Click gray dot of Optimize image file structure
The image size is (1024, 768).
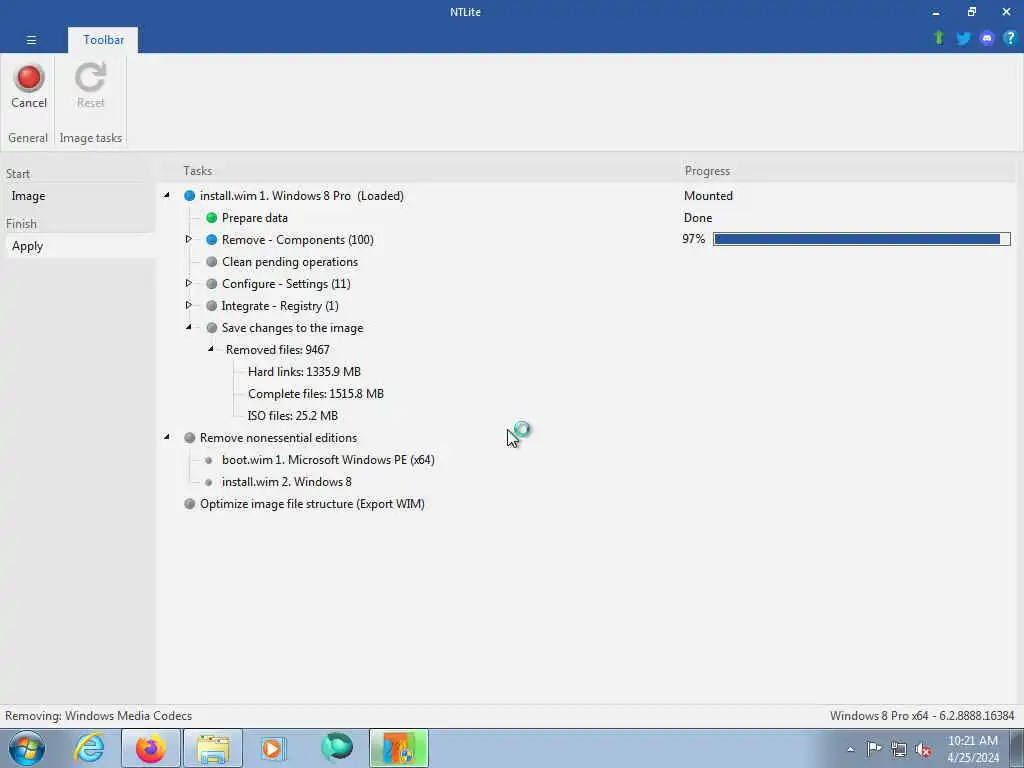[189, 504]
